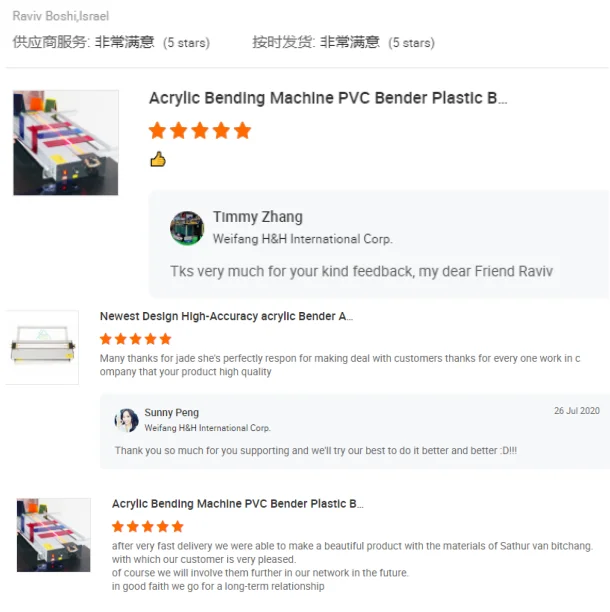The image size is (610, 612).
Task: Click the name Timmy Zhang
Action: [258, 217]
